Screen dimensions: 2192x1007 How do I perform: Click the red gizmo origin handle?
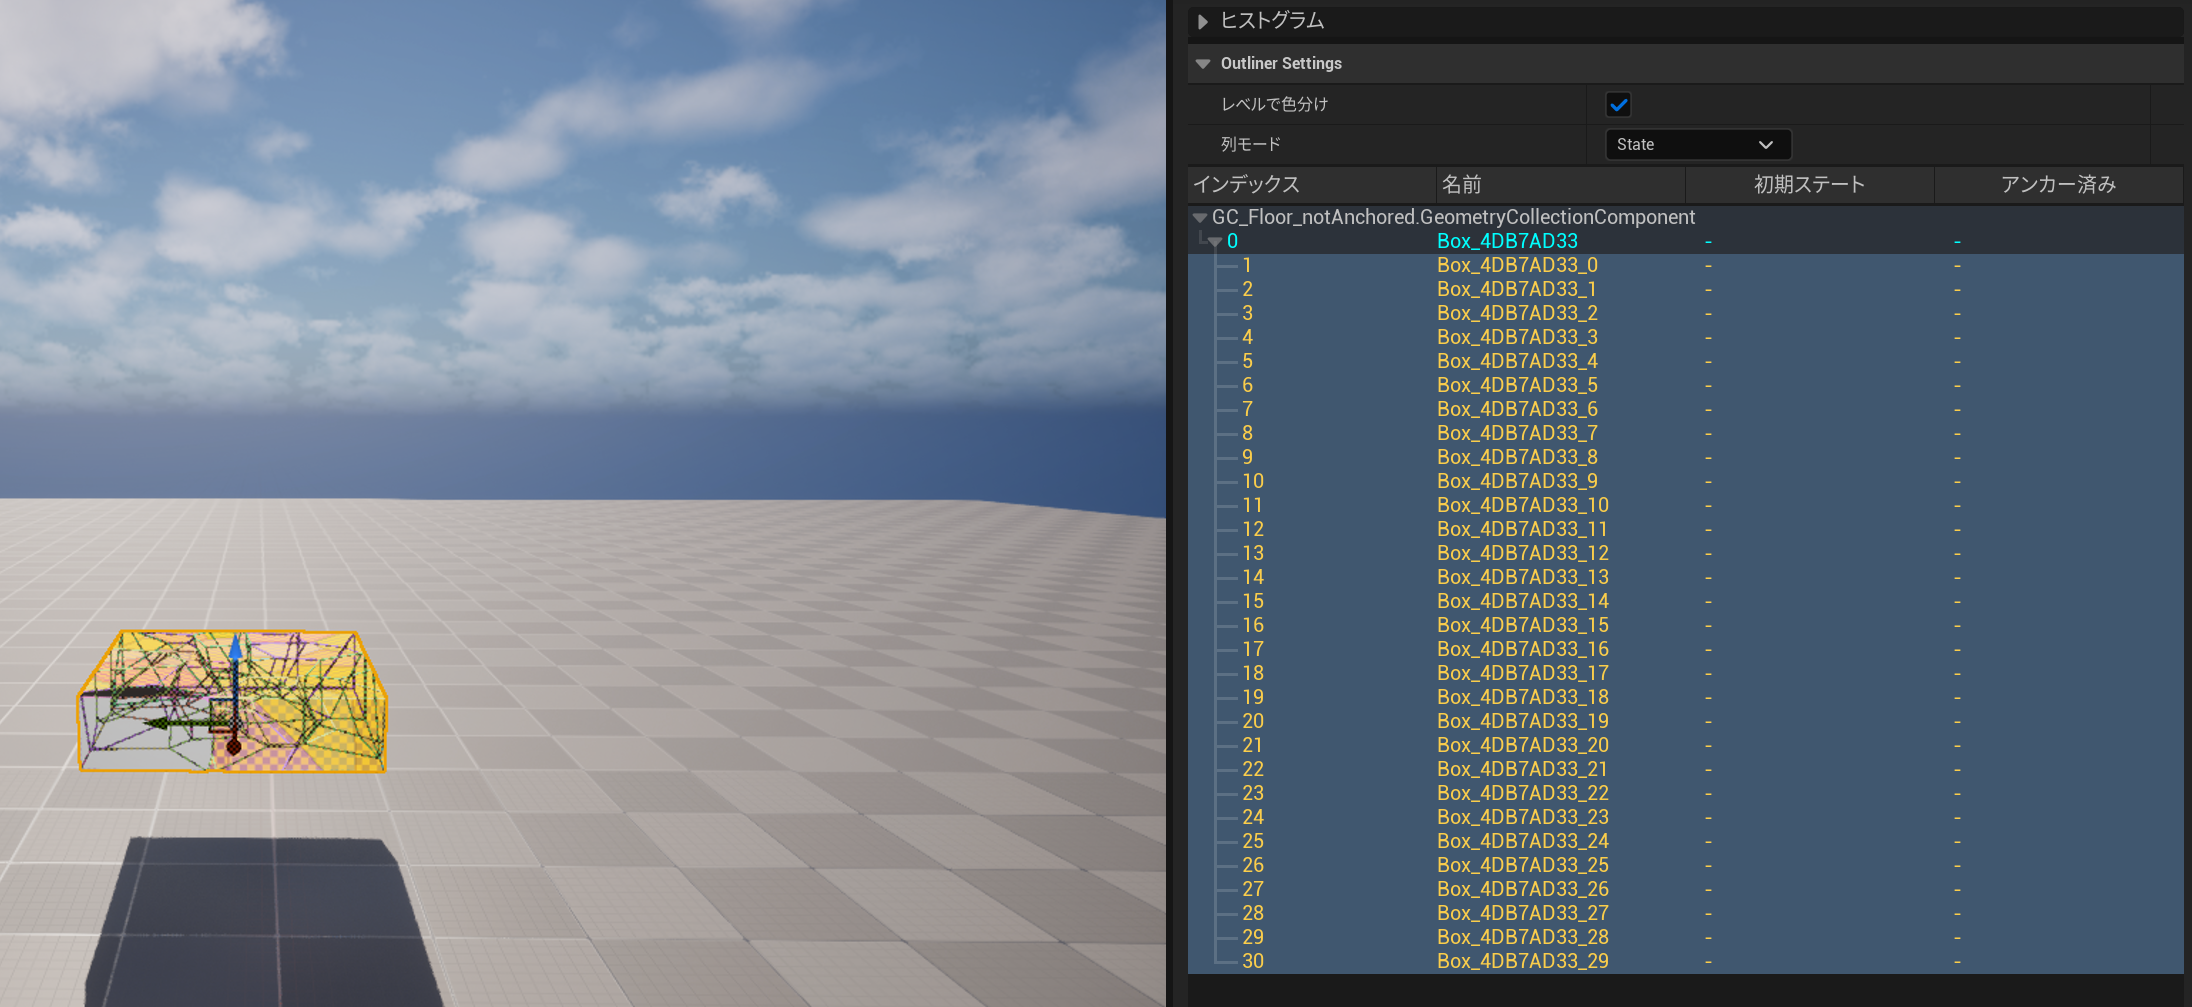pos(234,746)
